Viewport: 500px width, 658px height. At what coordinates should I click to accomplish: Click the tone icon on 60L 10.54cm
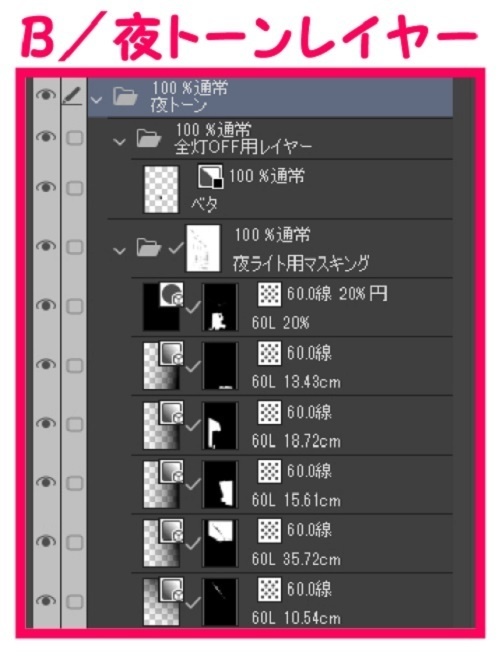(x=269, y=589)
